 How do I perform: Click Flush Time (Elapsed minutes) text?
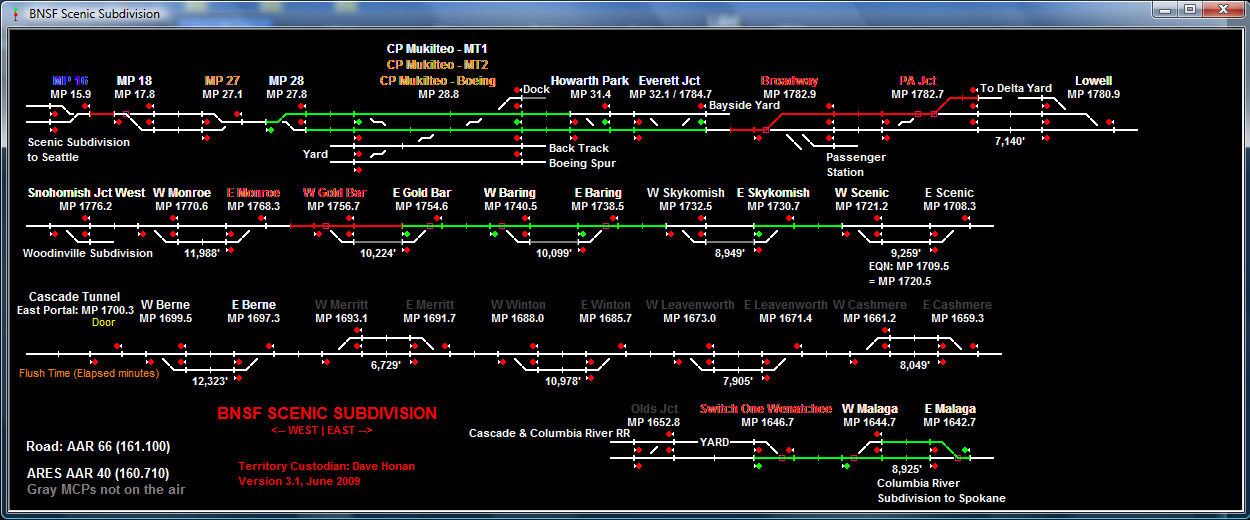click(89, 373)
